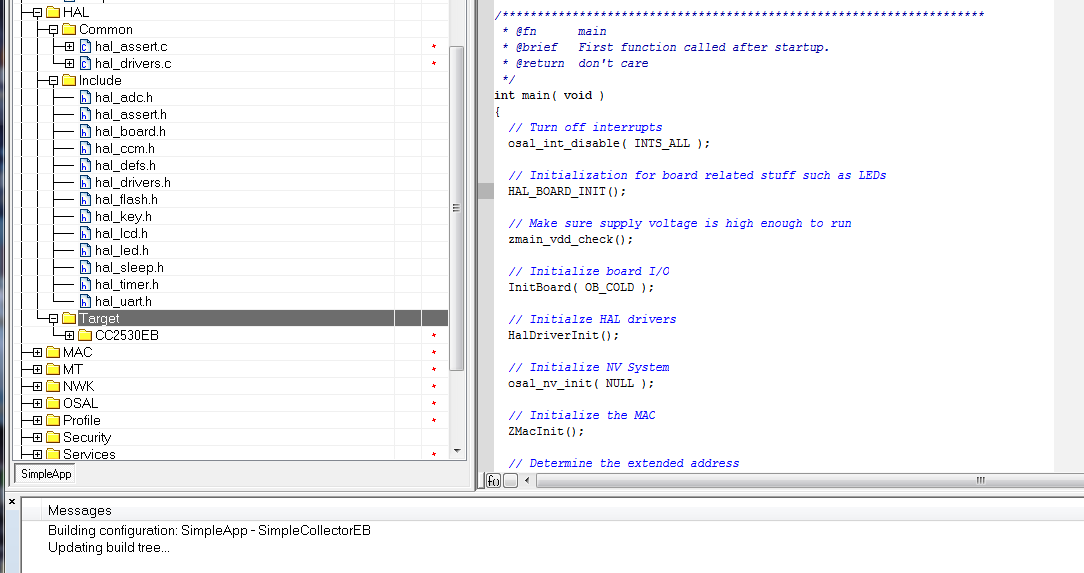Place cursor on HAL_BOARD_INIT(); line
The image size is (1084, 573).
click(567, 191)
